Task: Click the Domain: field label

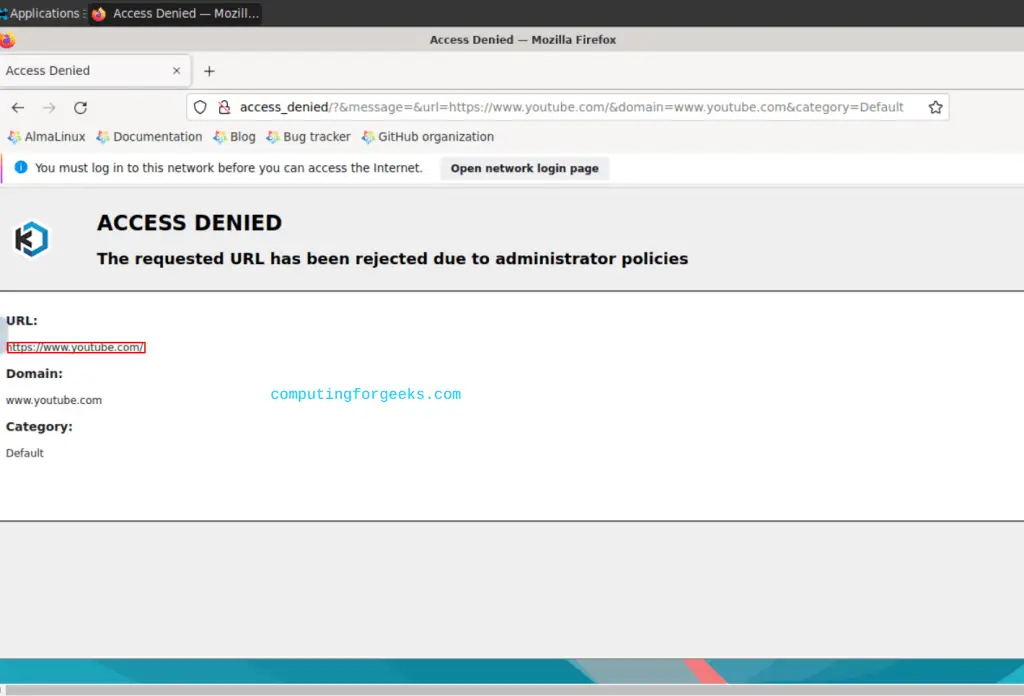Action: coord(35,373)
